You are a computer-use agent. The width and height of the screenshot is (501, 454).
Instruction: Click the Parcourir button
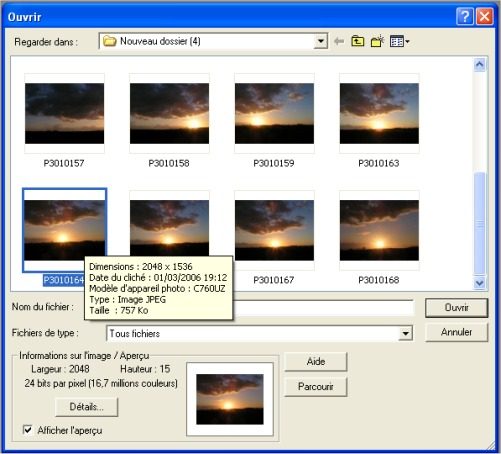click(316, 387)
